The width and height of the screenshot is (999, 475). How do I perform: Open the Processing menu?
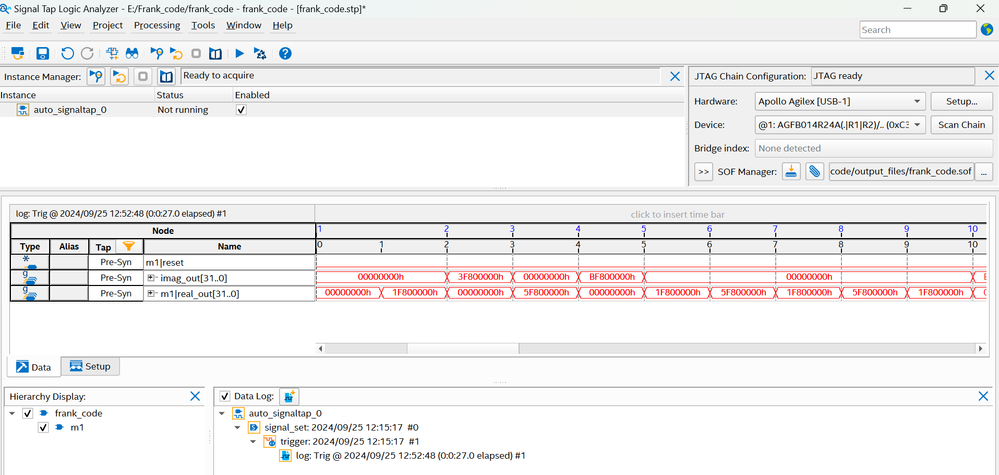157,25
